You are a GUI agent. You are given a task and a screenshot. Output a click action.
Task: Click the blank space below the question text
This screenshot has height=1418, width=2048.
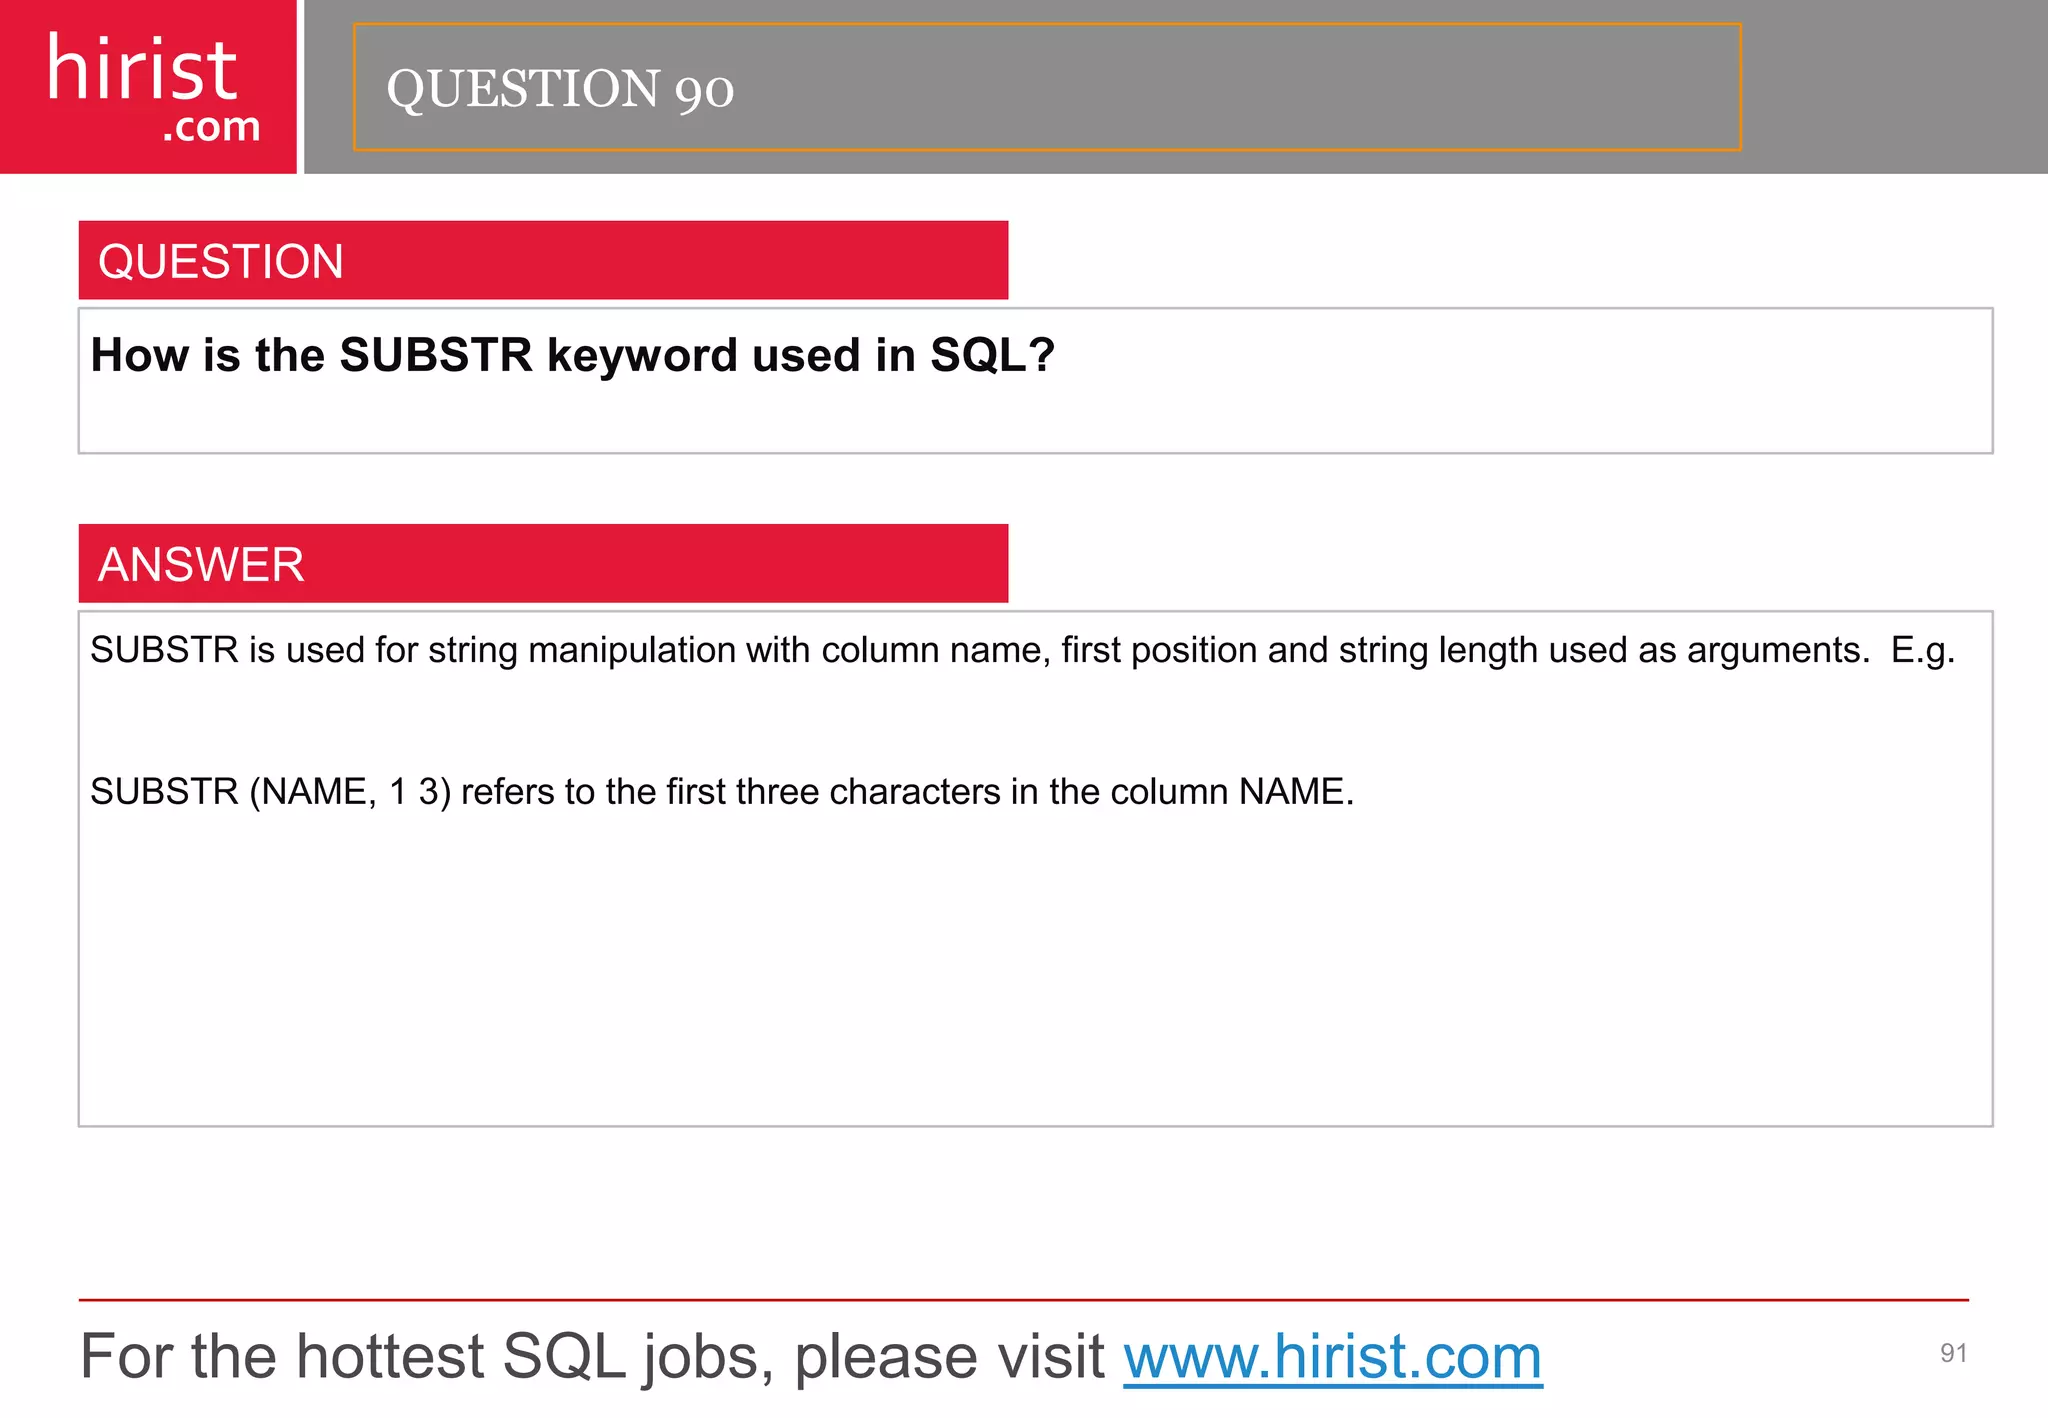pos(1035,418)
